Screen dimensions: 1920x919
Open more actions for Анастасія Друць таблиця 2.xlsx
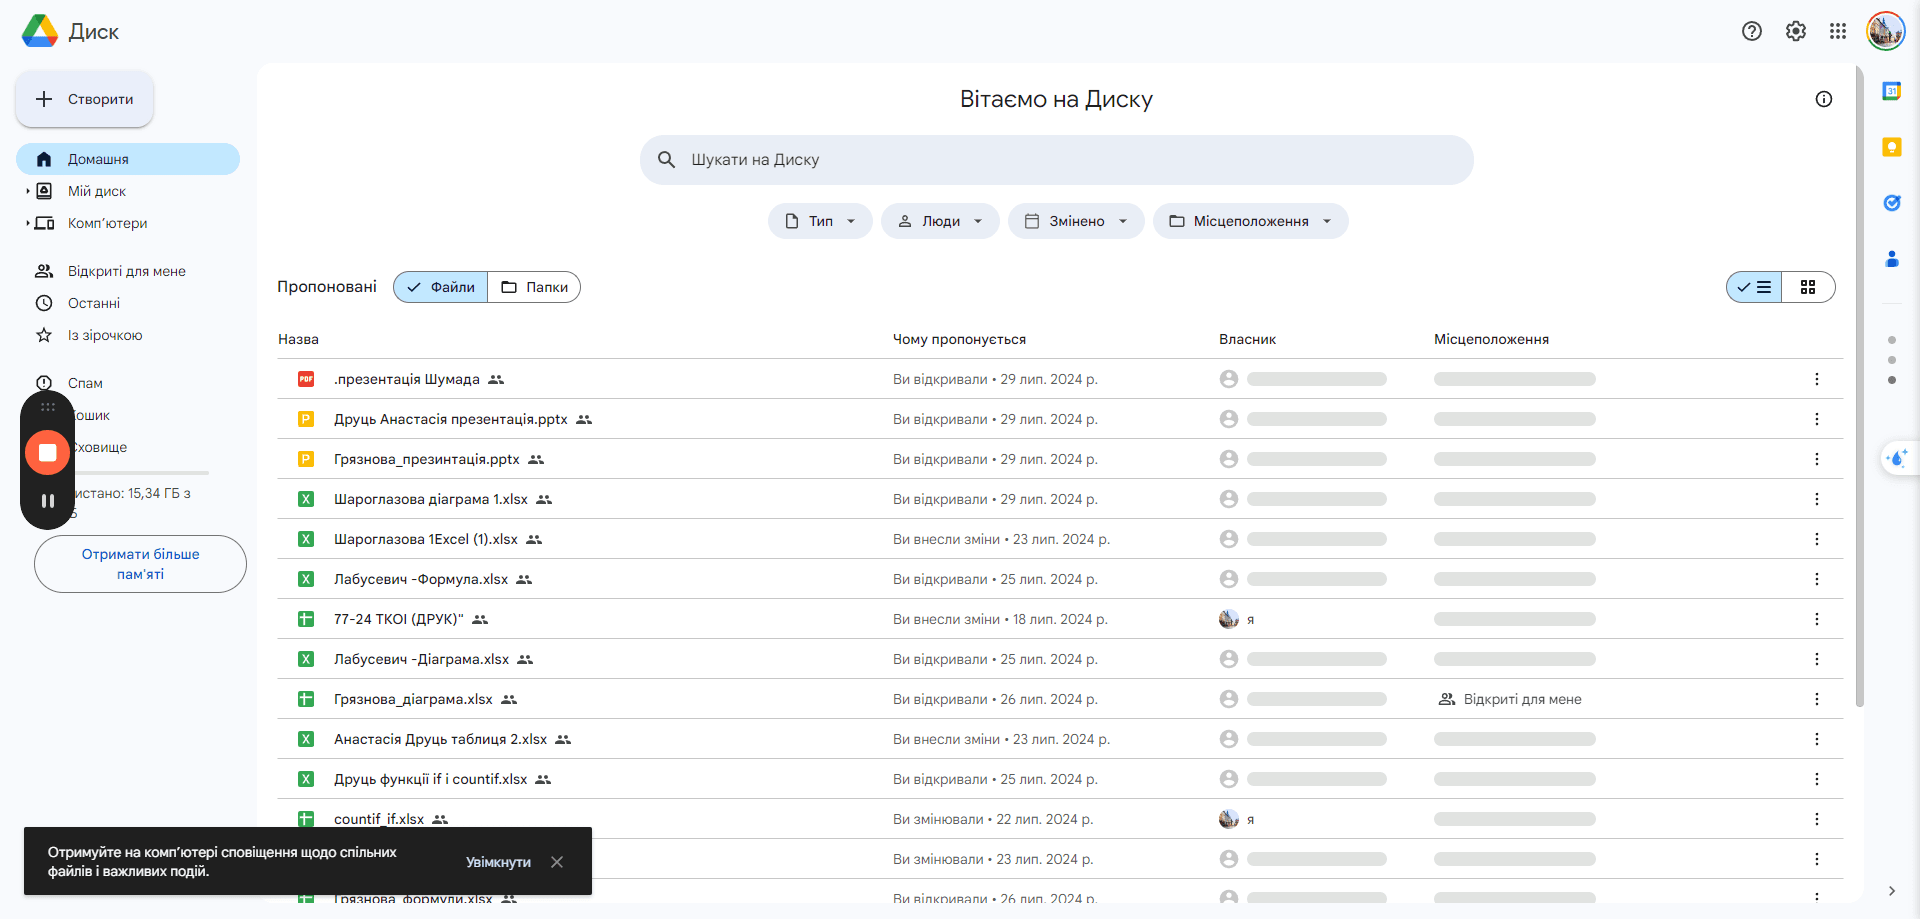pos(1817,739)
